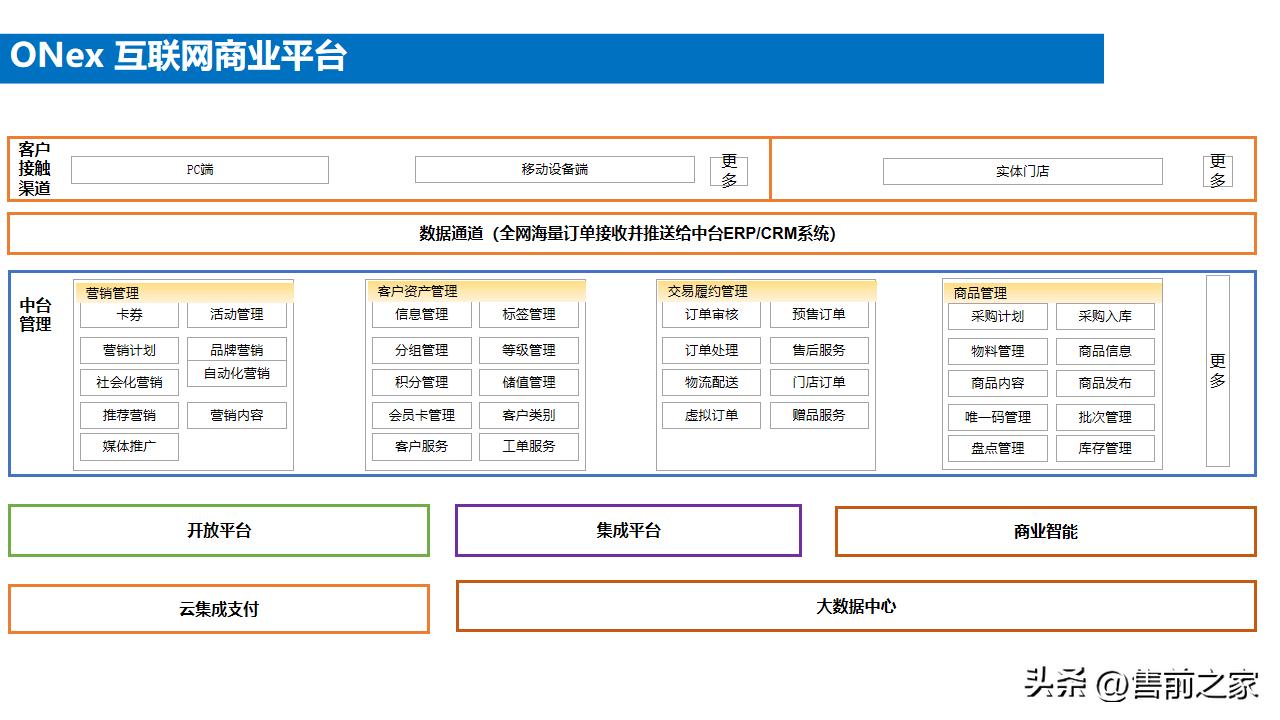This screenshot has height=720, width=1280.
Task: Expand the 更多 box beside 实体门店
Action: (1218, 170)
